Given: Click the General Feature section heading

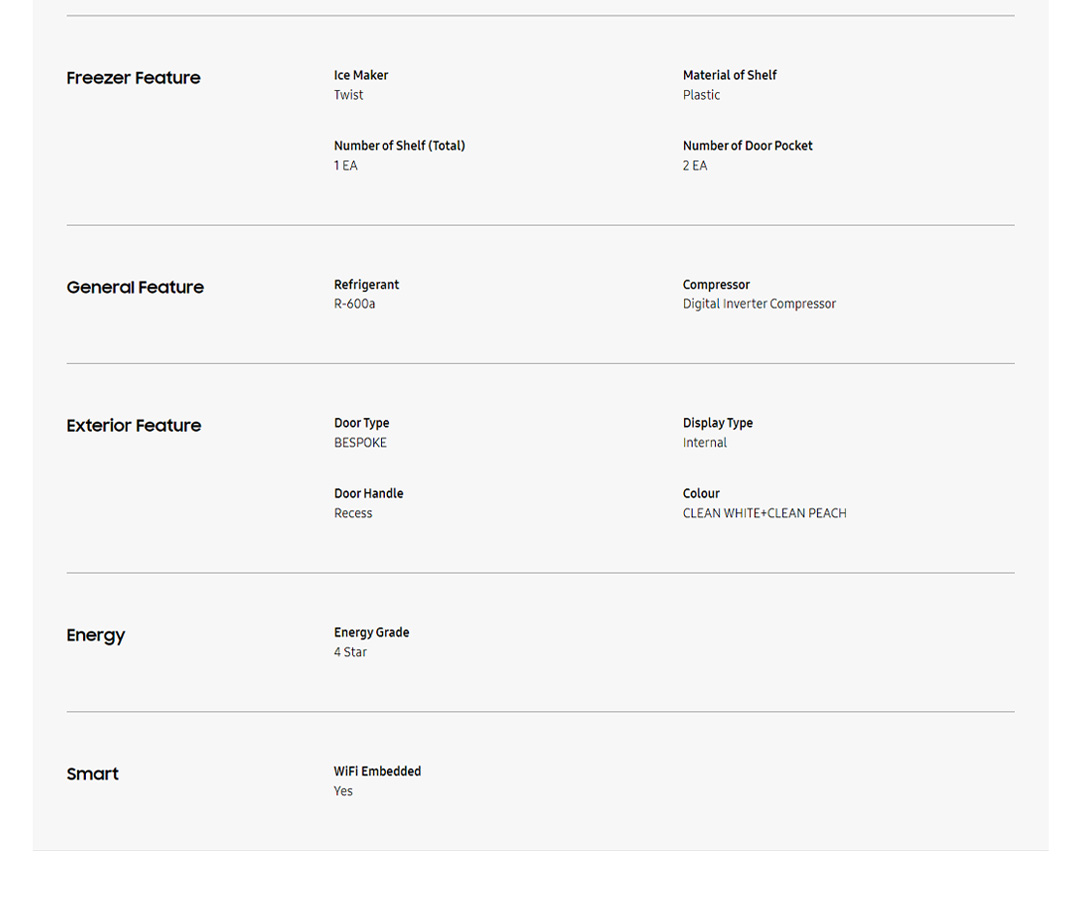Looking at the screenshot, I should tap(135, 288).
